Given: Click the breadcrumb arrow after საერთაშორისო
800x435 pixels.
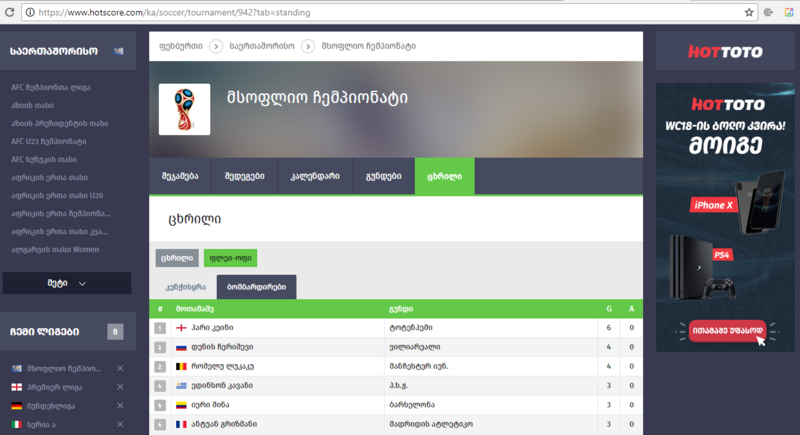Looking at the screenshot, I should pyautogui.click(x=308, y=46).
